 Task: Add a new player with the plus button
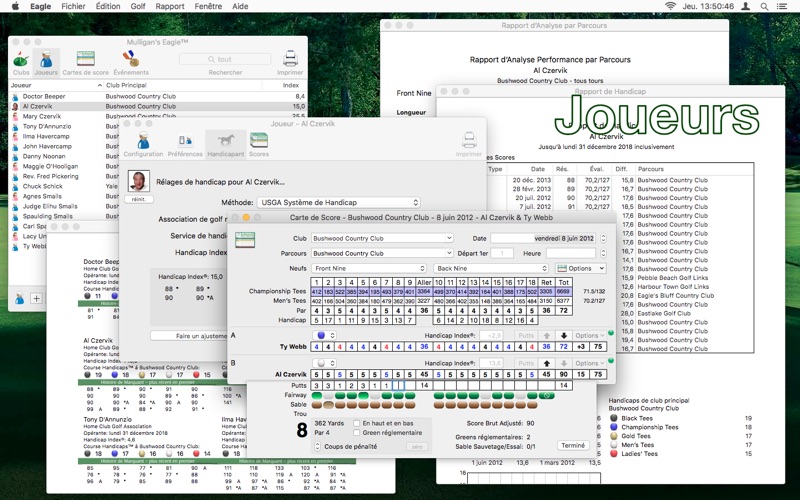click(x=36, y=298)
